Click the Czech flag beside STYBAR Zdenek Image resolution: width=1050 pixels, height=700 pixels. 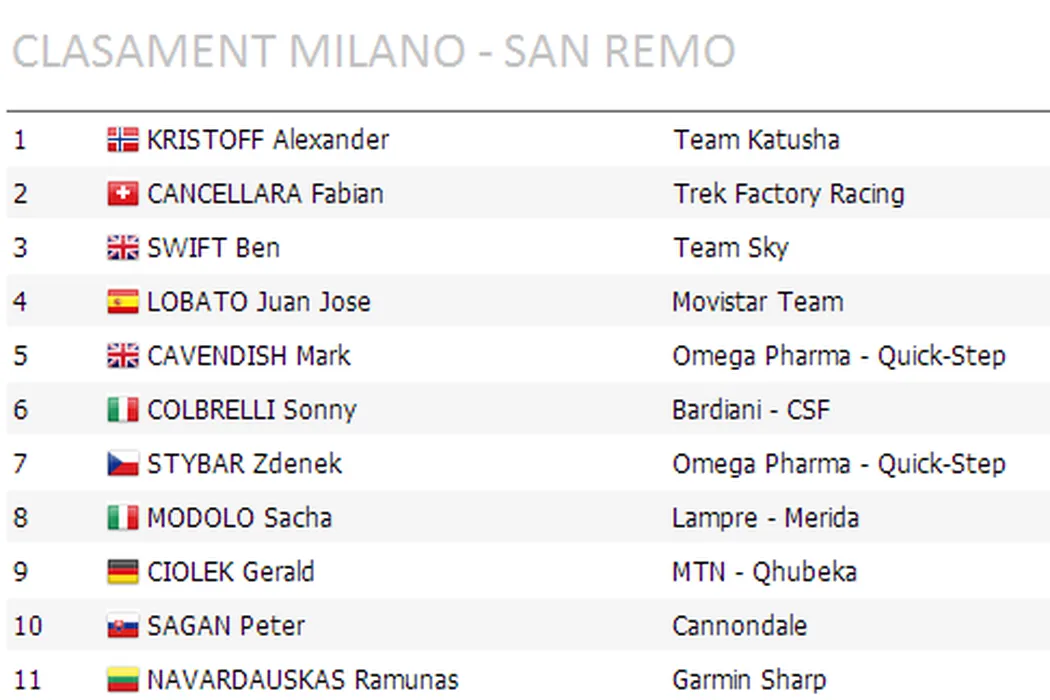pyautogui.click(x=122, y=464)
